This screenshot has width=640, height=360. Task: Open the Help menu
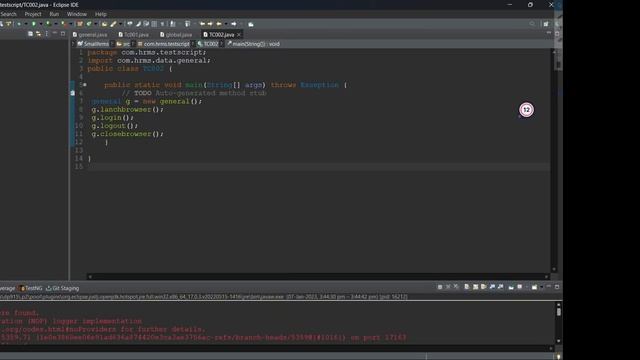(x=100, y=14)
